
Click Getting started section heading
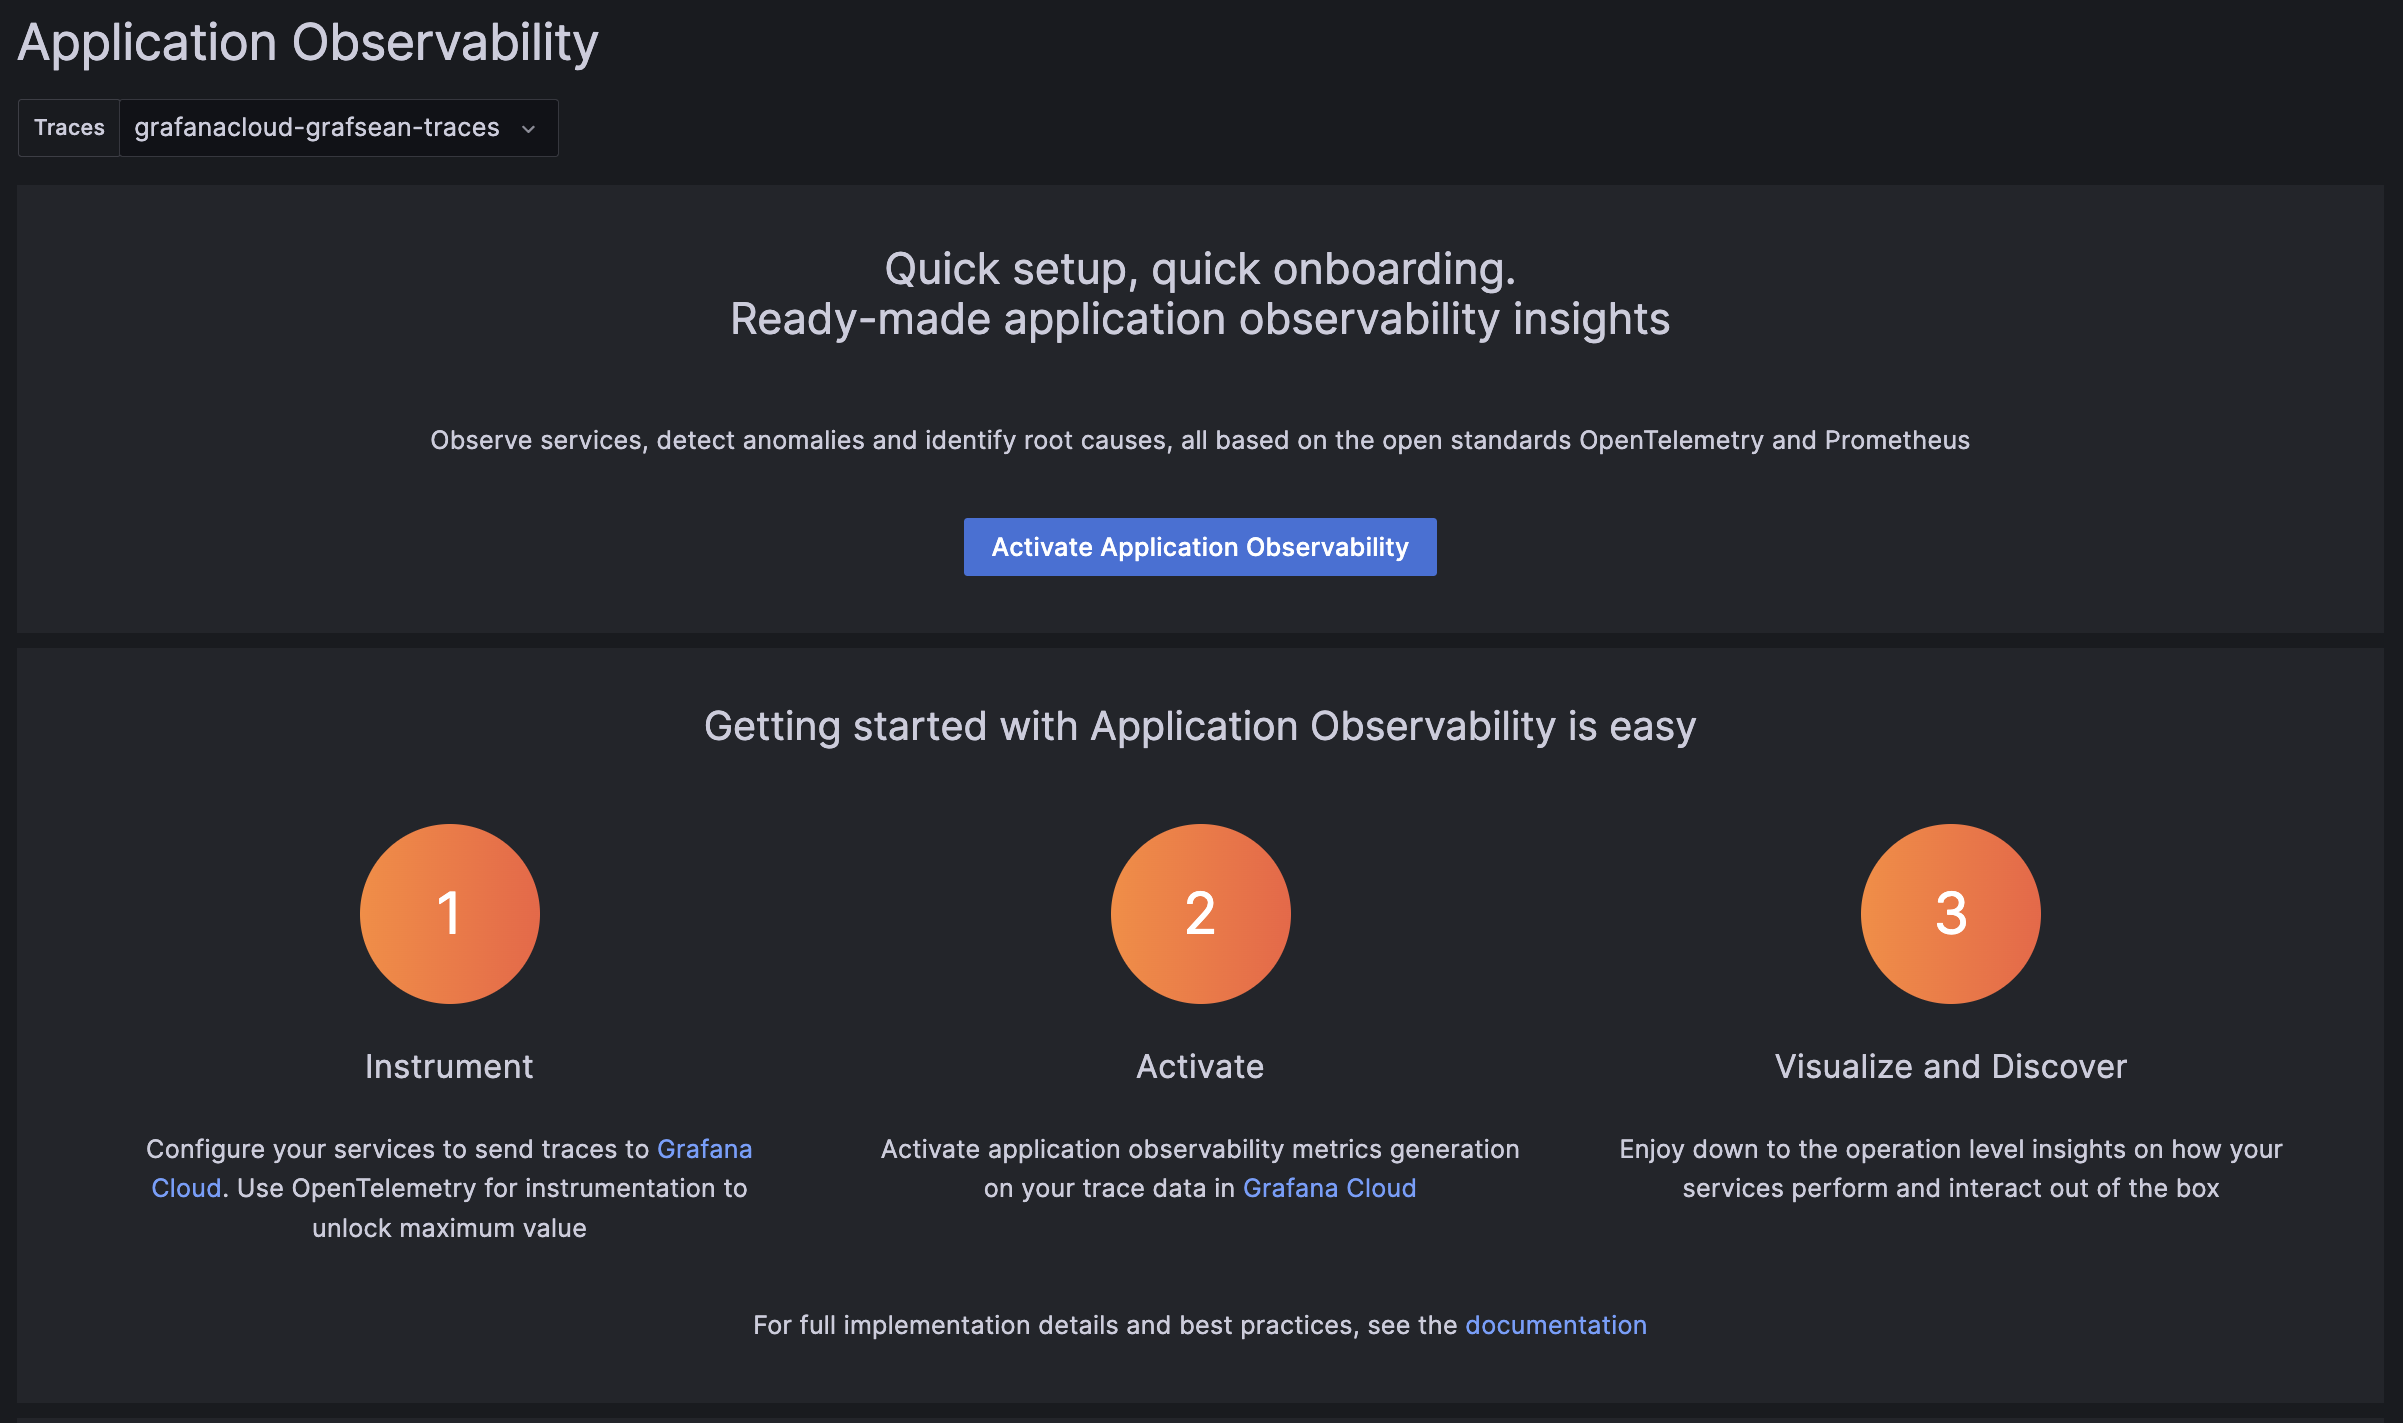point(1200,727)
